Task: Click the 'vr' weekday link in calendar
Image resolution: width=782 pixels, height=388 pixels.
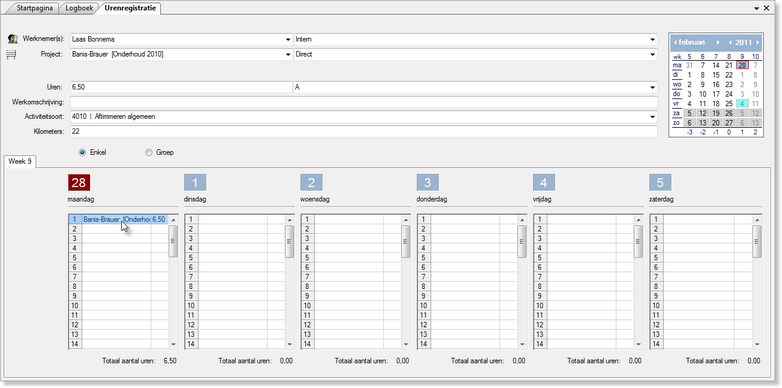Action: tap(676, 104)
